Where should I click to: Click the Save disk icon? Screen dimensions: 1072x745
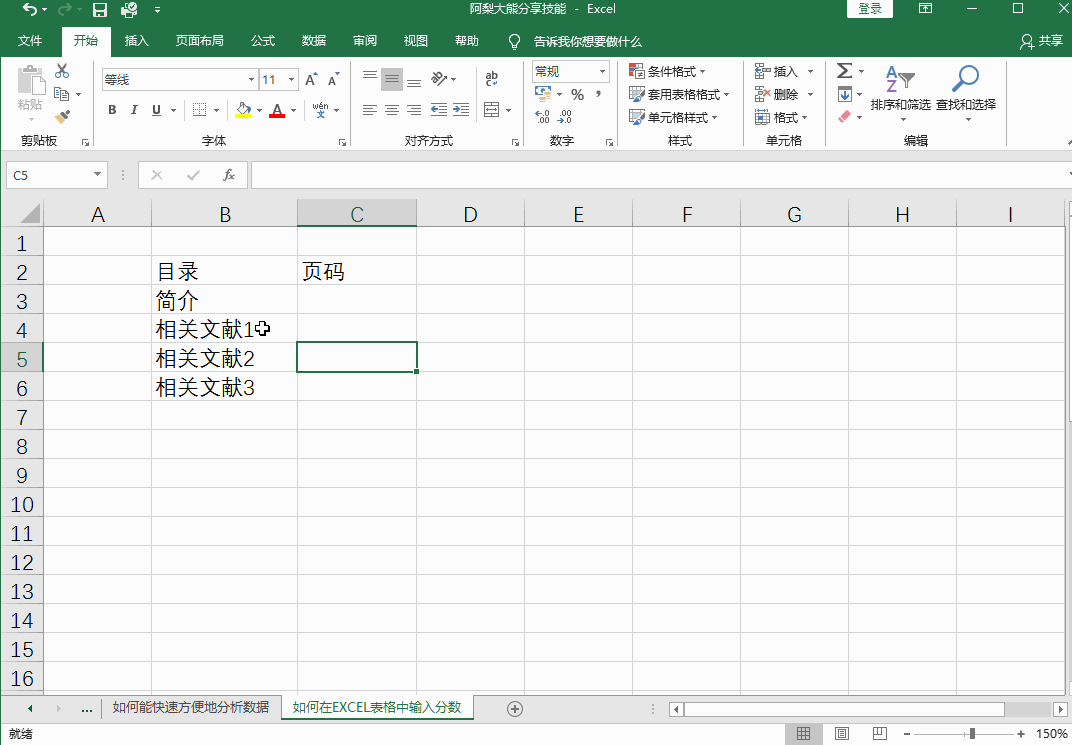coord(100,10)
